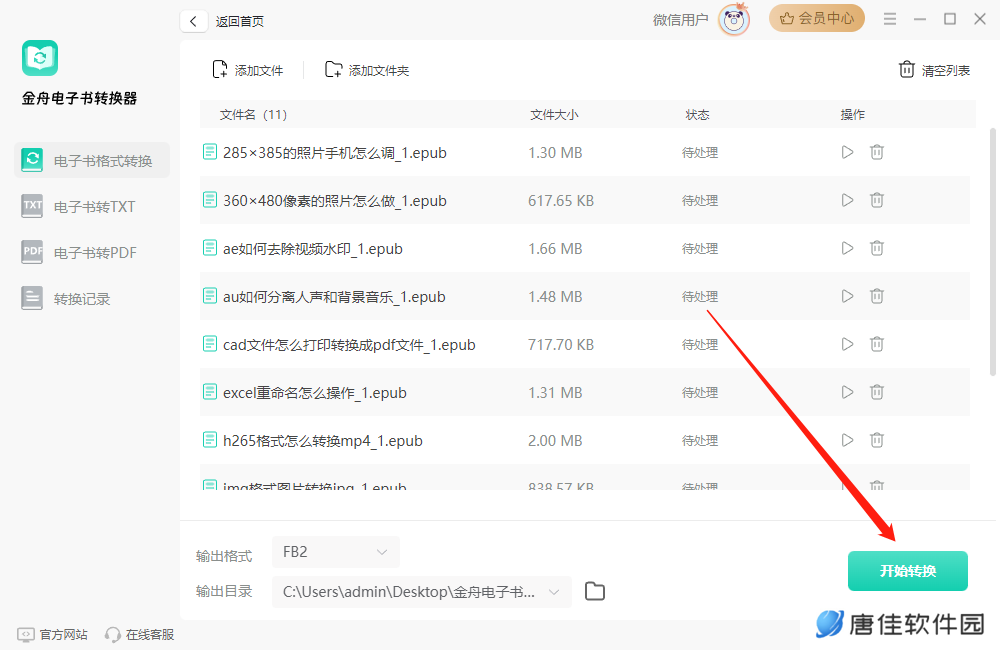Viewport: 1000px width, 650px height.
Task: Select file excel重命名怎么操作_1.epub
Action: coord(314,392)
